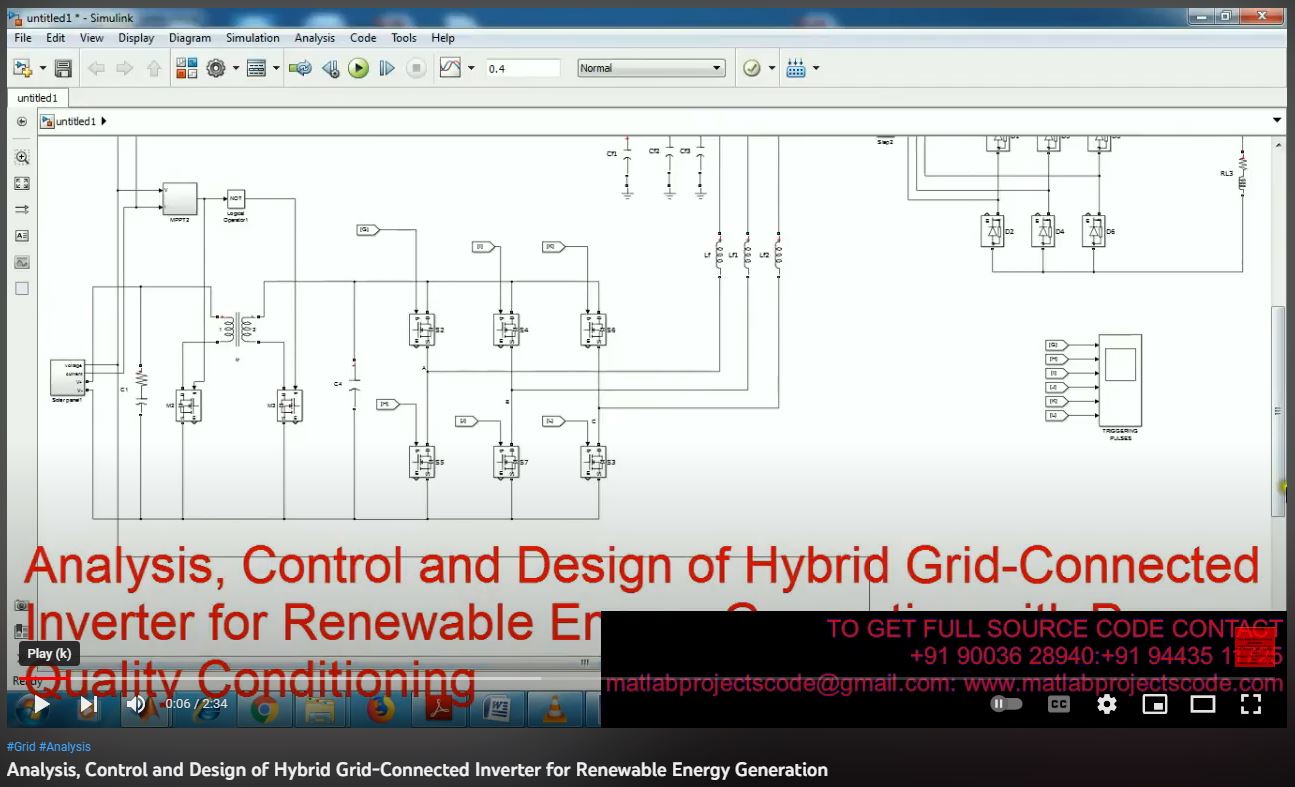Image resolution: width=1295 pixels, height=787 pixels.
Task: Click the Fit to View palette icon
Action: point(22,183)
